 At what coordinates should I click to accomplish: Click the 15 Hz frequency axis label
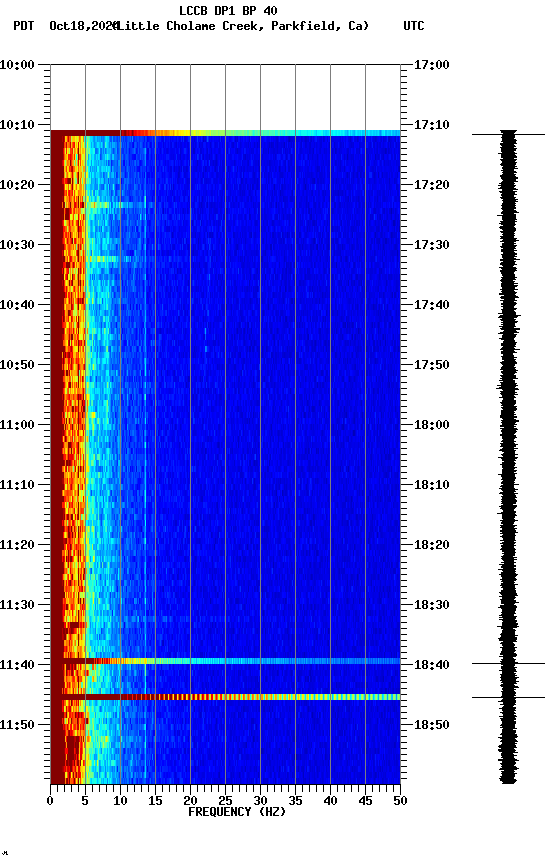click(155, 801)
